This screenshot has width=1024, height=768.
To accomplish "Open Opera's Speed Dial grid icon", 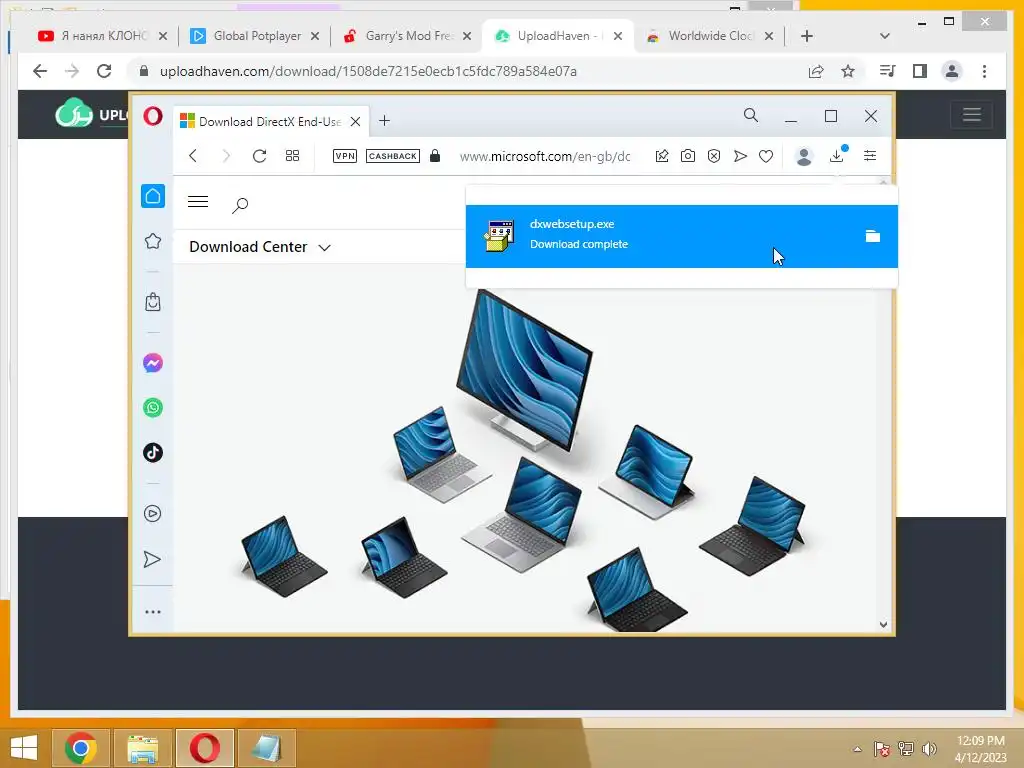I will pos(293,155).
